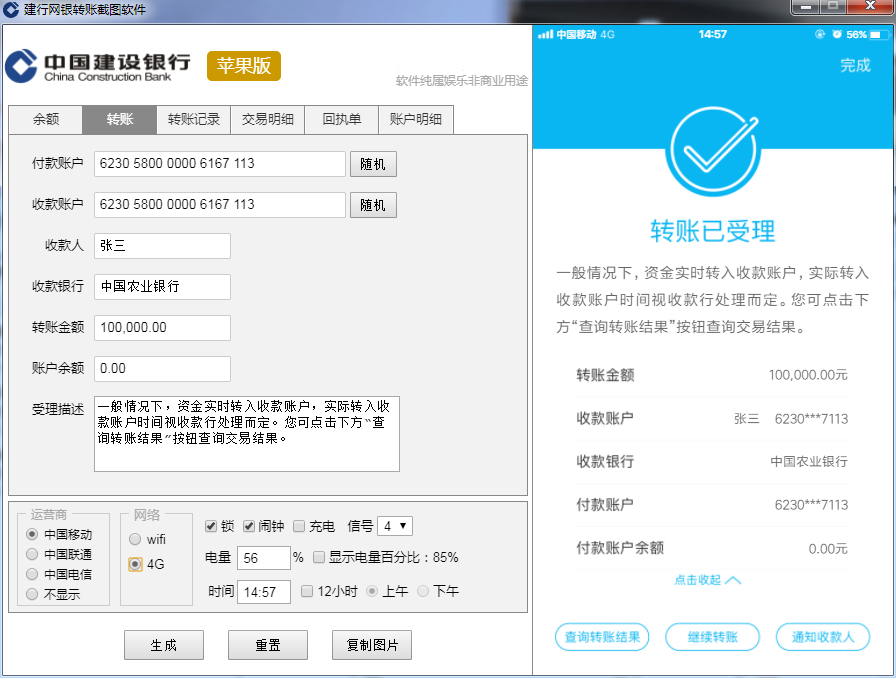Click the 时间 input showing 14:57
The width and height of the screenshot is (896, 678).
(264, 592)
